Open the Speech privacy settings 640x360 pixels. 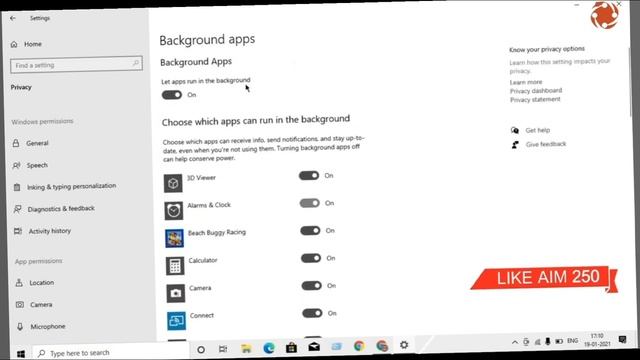pos(37,165)
